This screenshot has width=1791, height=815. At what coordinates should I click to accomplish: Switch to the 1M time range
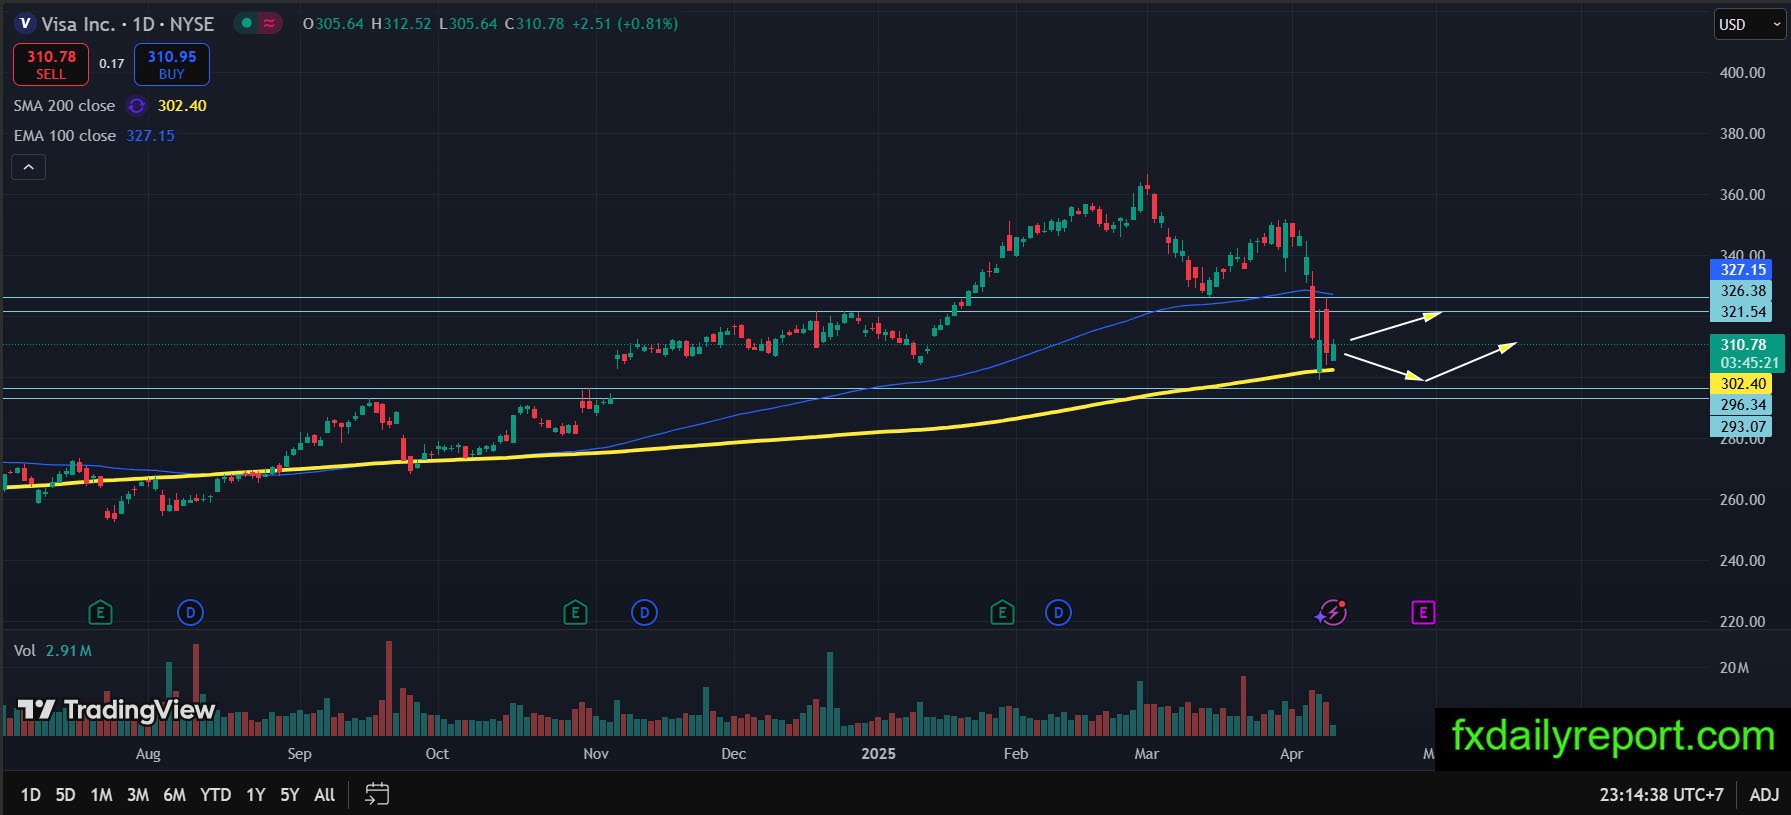pyautogui.click(x=101, y=794)
